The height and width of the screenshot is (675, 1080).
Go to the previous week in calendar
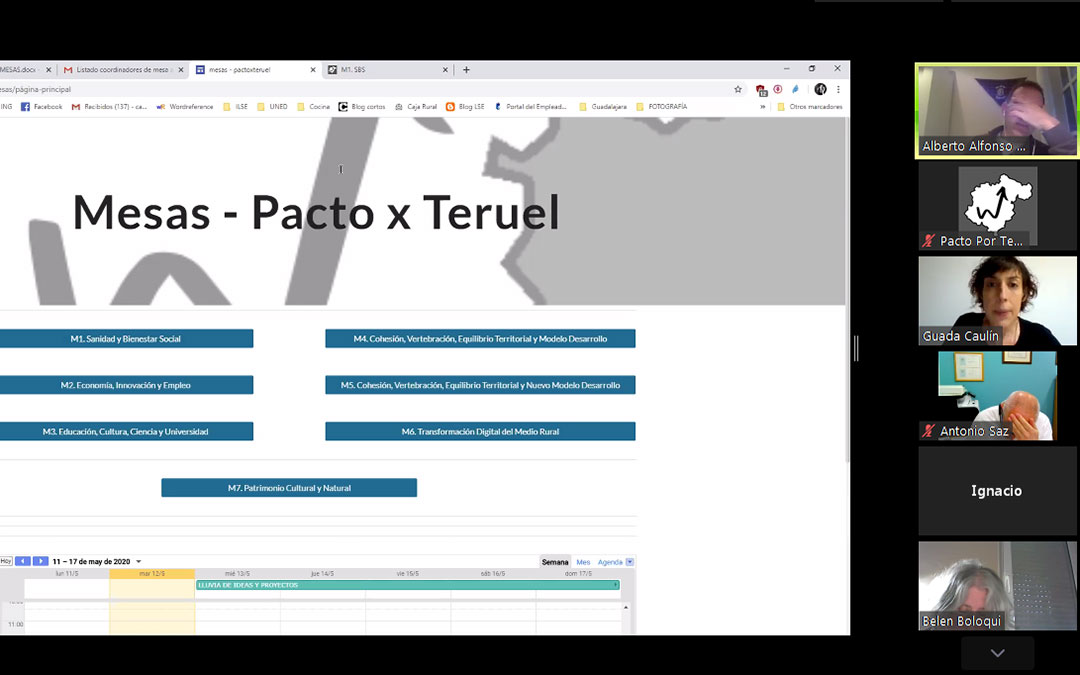click(x=23, y=561)
